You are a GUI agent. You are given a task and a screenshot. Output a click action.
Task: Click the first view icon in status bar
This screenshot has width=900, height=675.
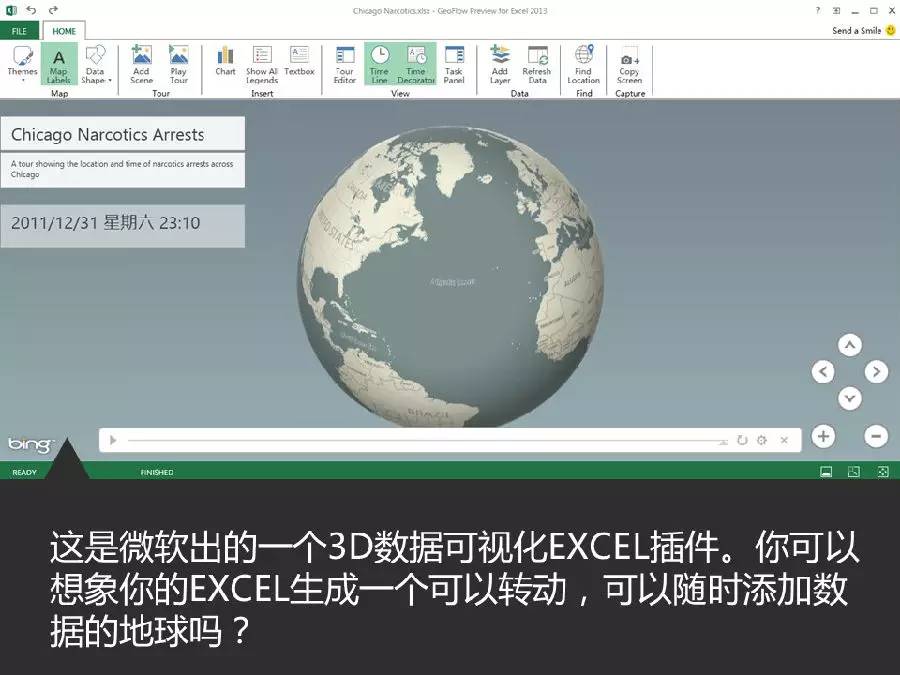826,472
